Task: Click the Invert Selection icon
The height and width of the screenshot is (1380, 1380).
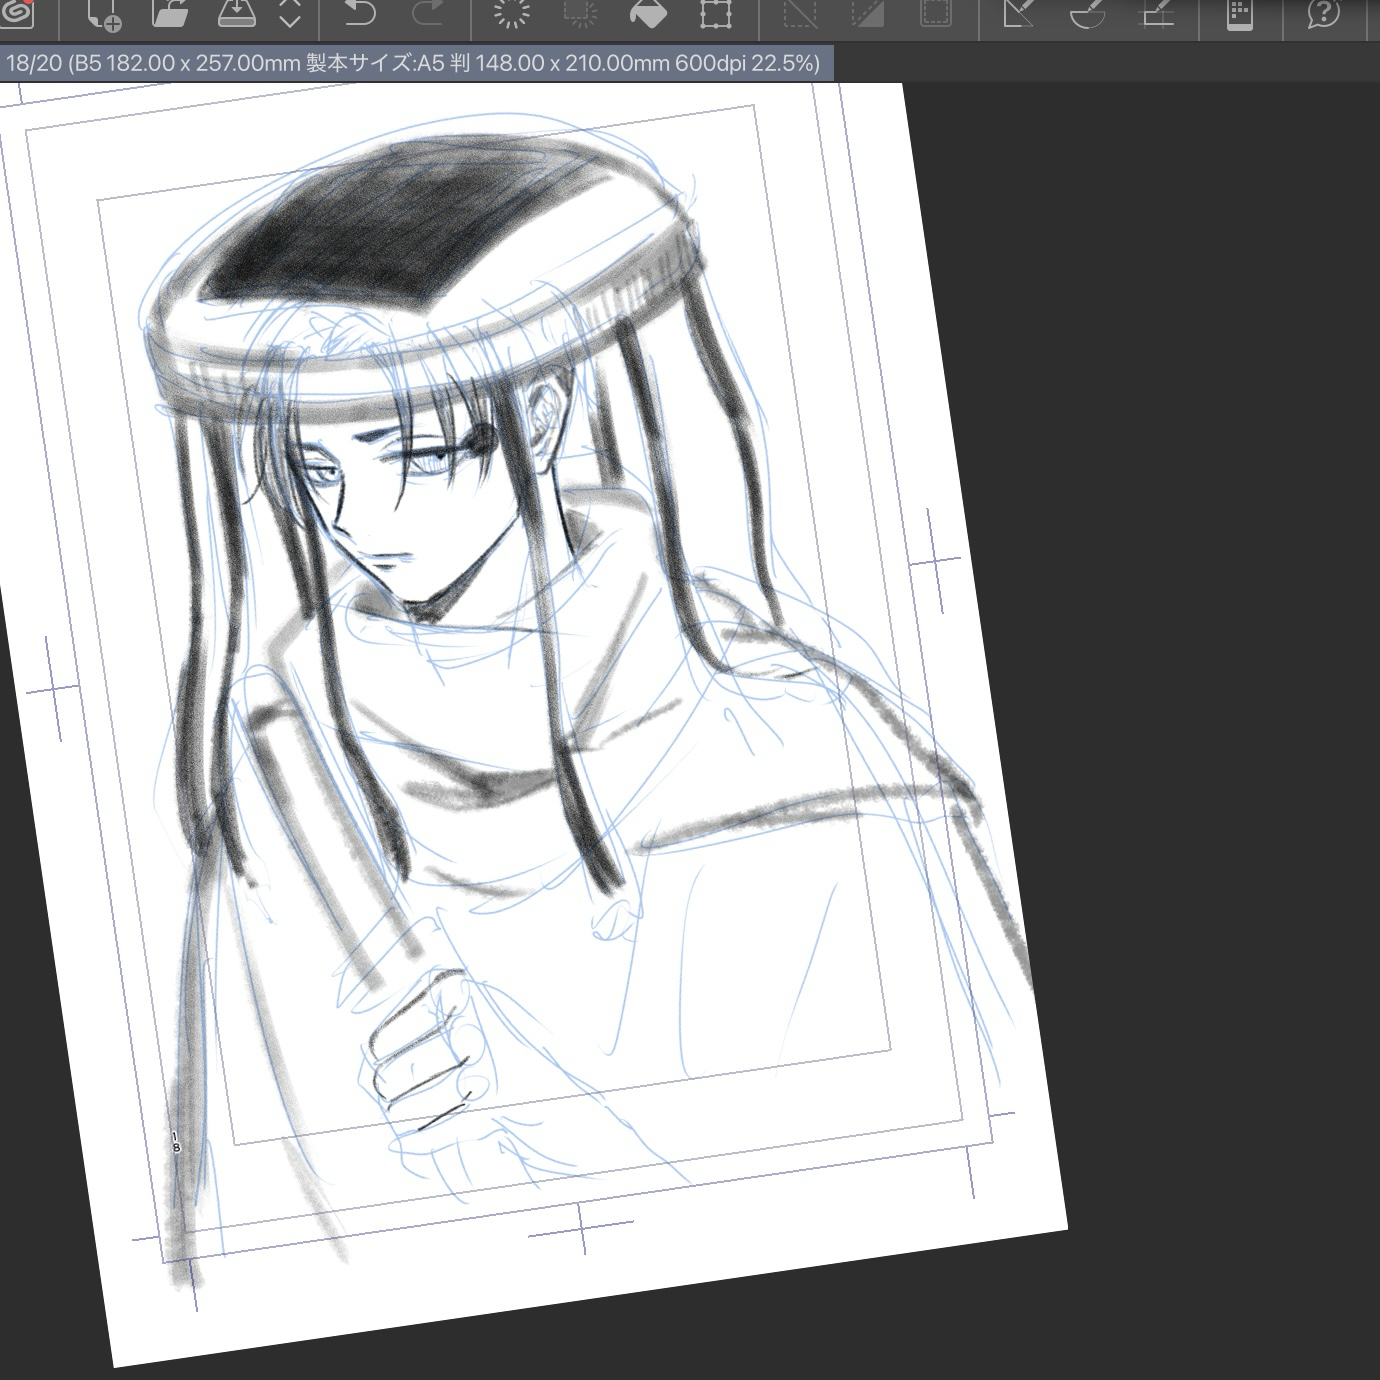Action: (867, 14)
